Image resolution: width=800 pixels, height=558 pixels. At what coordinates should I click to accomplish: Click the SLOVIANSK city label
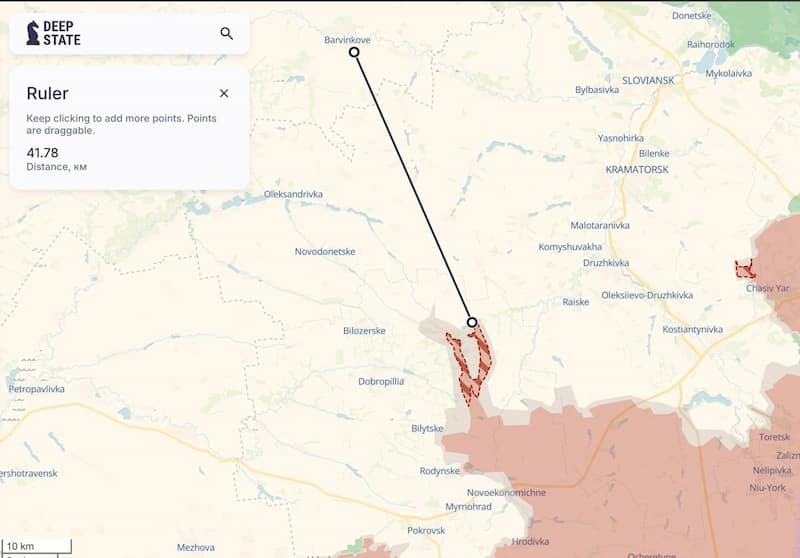point(648,81)
